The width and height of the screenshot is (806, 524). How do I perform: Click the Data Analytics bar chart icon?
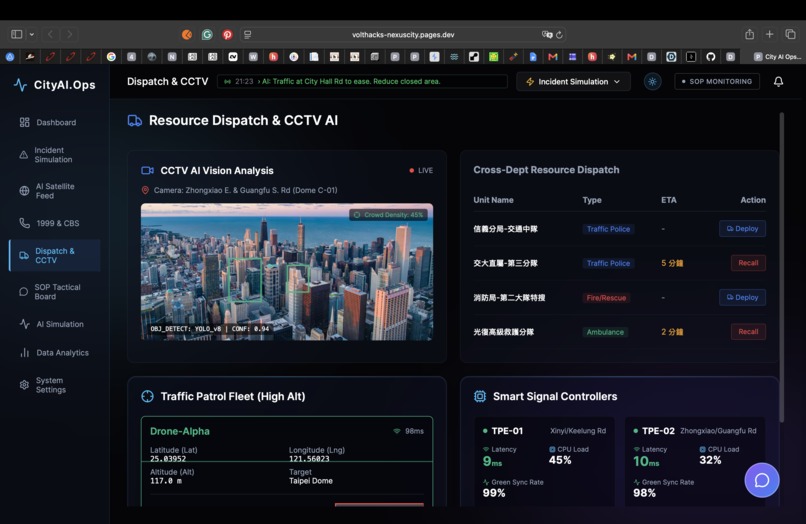[x=24, y=353]
